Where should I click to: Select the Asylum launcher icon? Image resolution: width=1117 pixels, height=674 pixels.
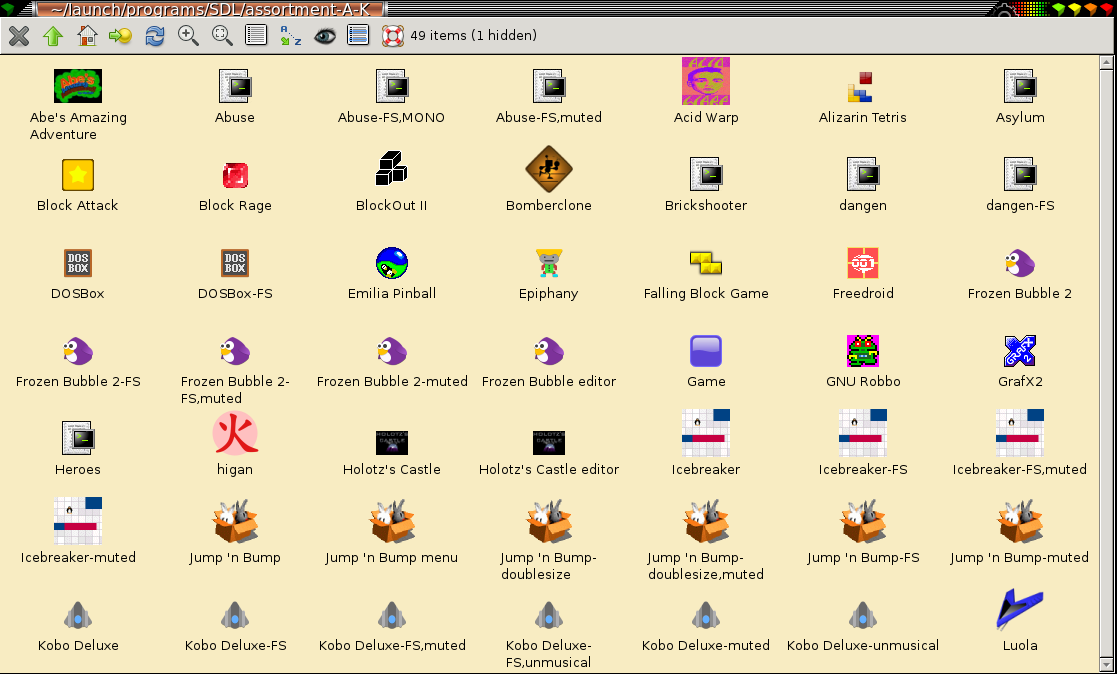[1020, 86]
